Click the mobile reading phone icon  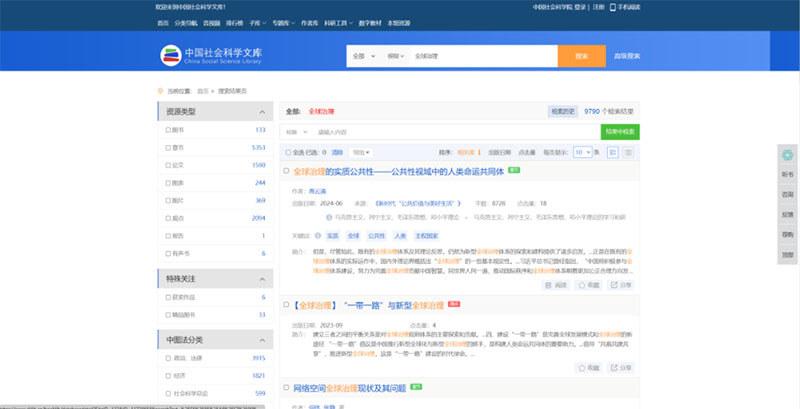click(611, 7)
